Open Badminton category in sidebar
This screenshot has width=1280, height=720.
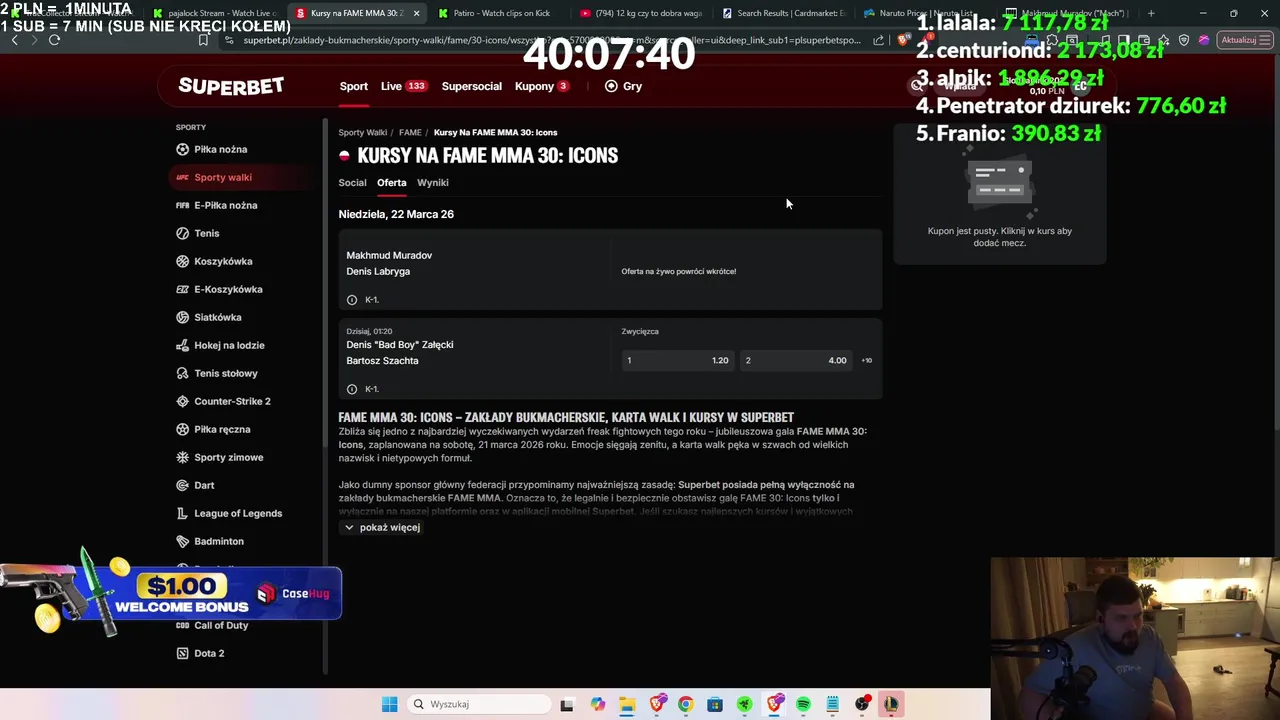(x=212, y=541)
